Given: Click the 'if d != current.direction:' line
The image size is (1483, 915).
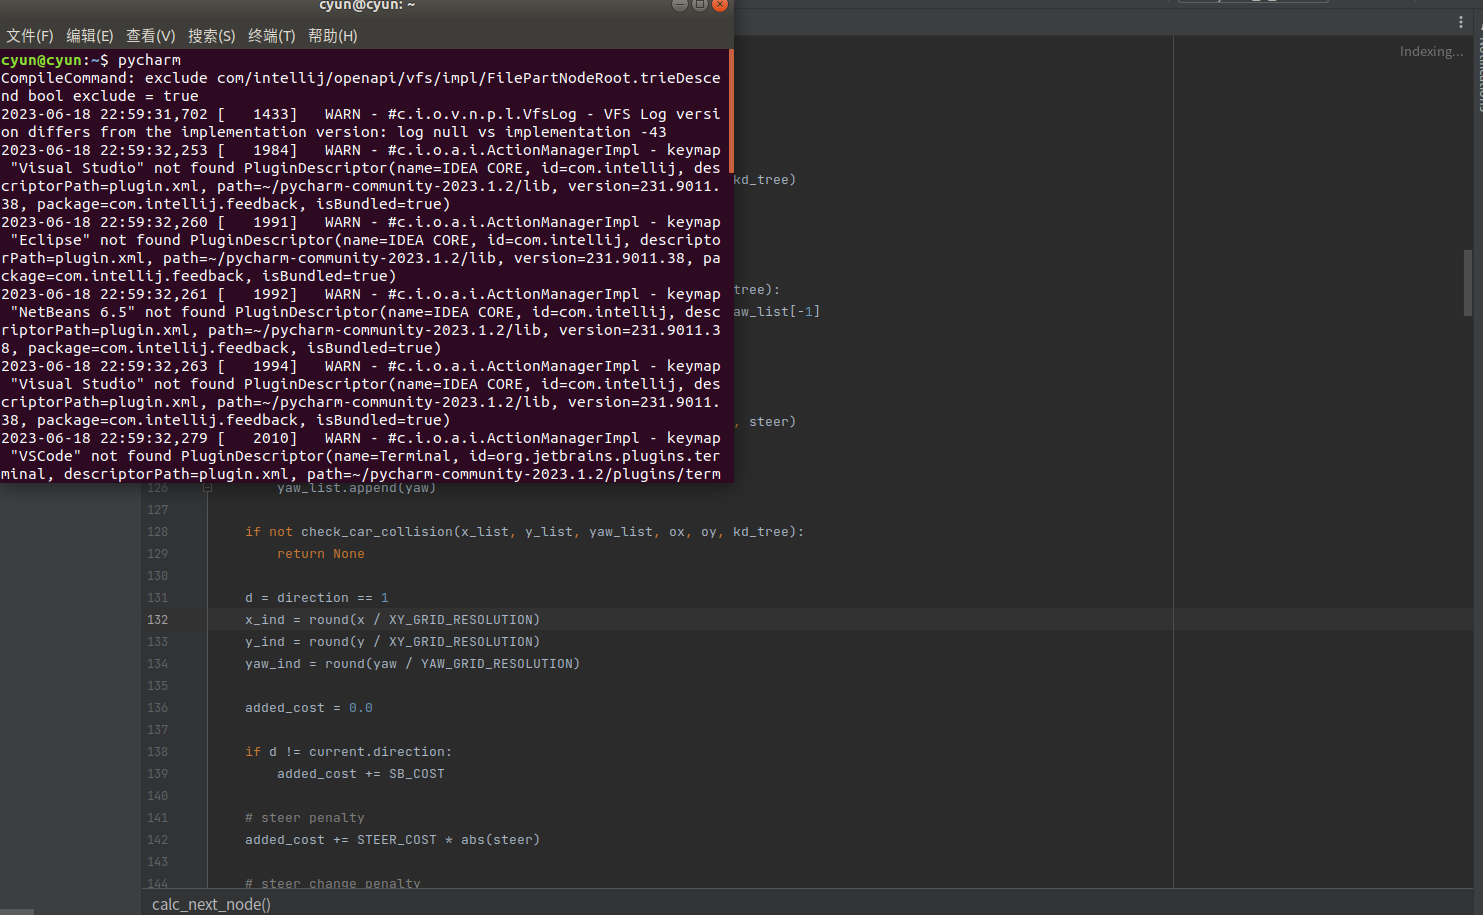Looking at the screenshot, I should click(348, 752).
